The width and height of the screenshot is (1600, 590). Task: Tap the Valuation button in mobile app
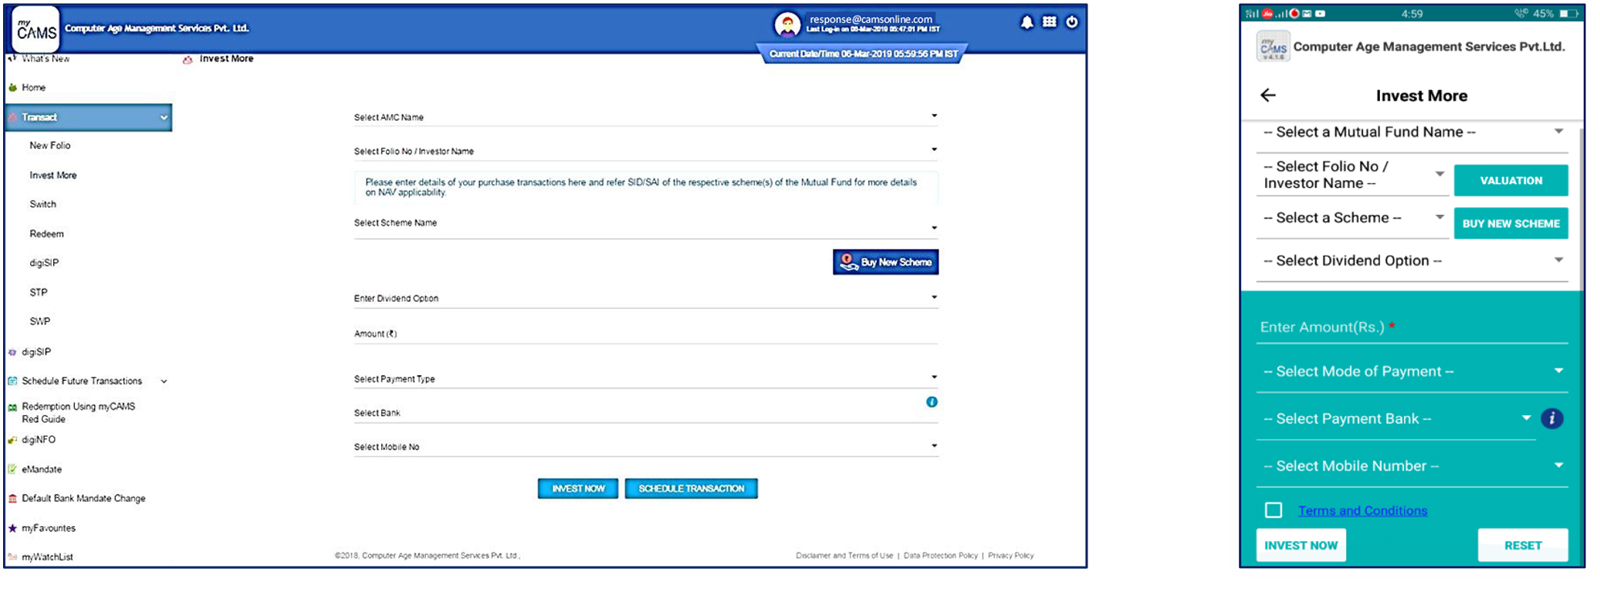(1510, 181)
